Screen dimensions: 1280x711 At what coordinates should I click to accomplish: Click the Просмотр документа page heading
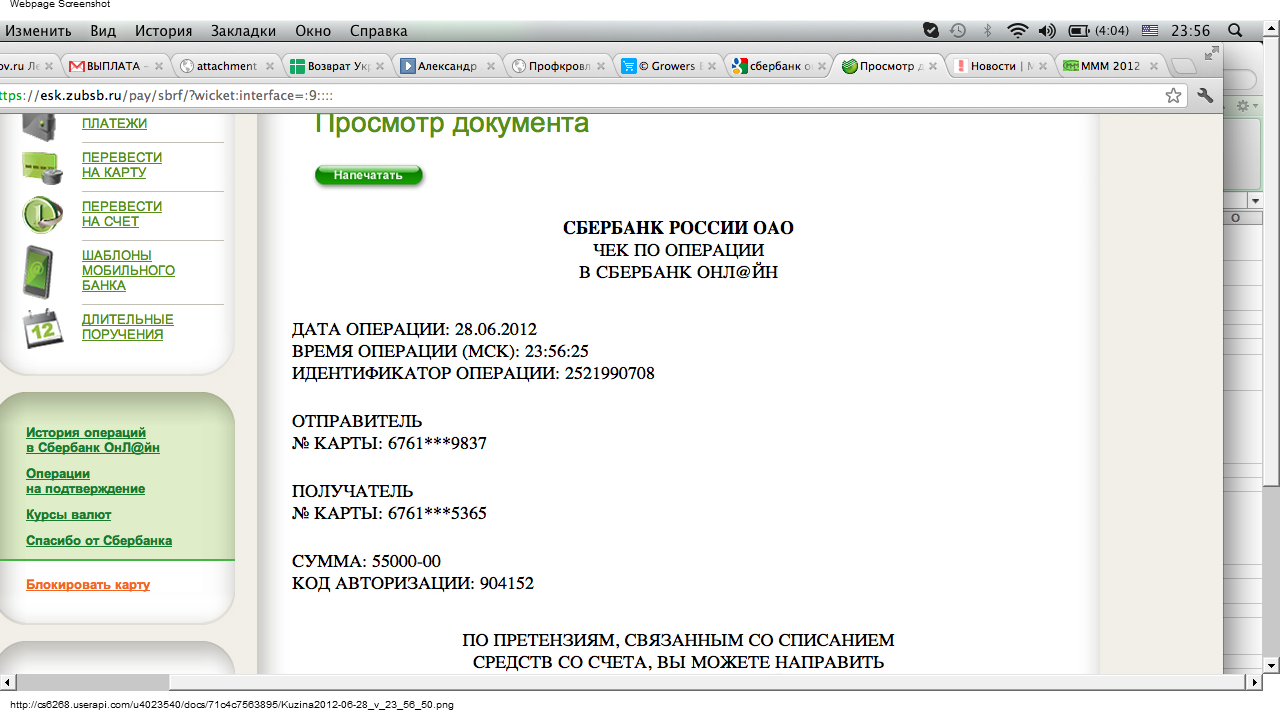coord(452,124)
